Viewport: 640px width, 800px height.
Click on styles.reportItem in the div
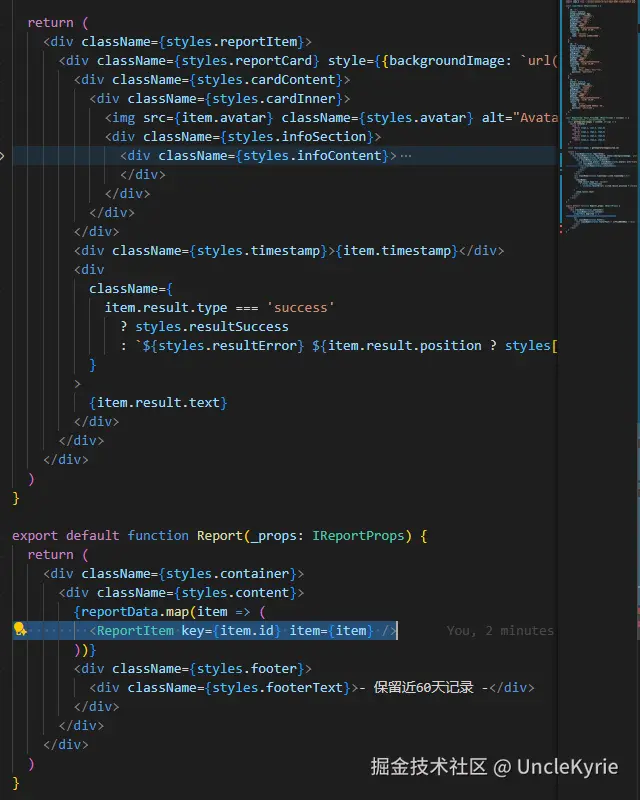[x=232, y=41]
